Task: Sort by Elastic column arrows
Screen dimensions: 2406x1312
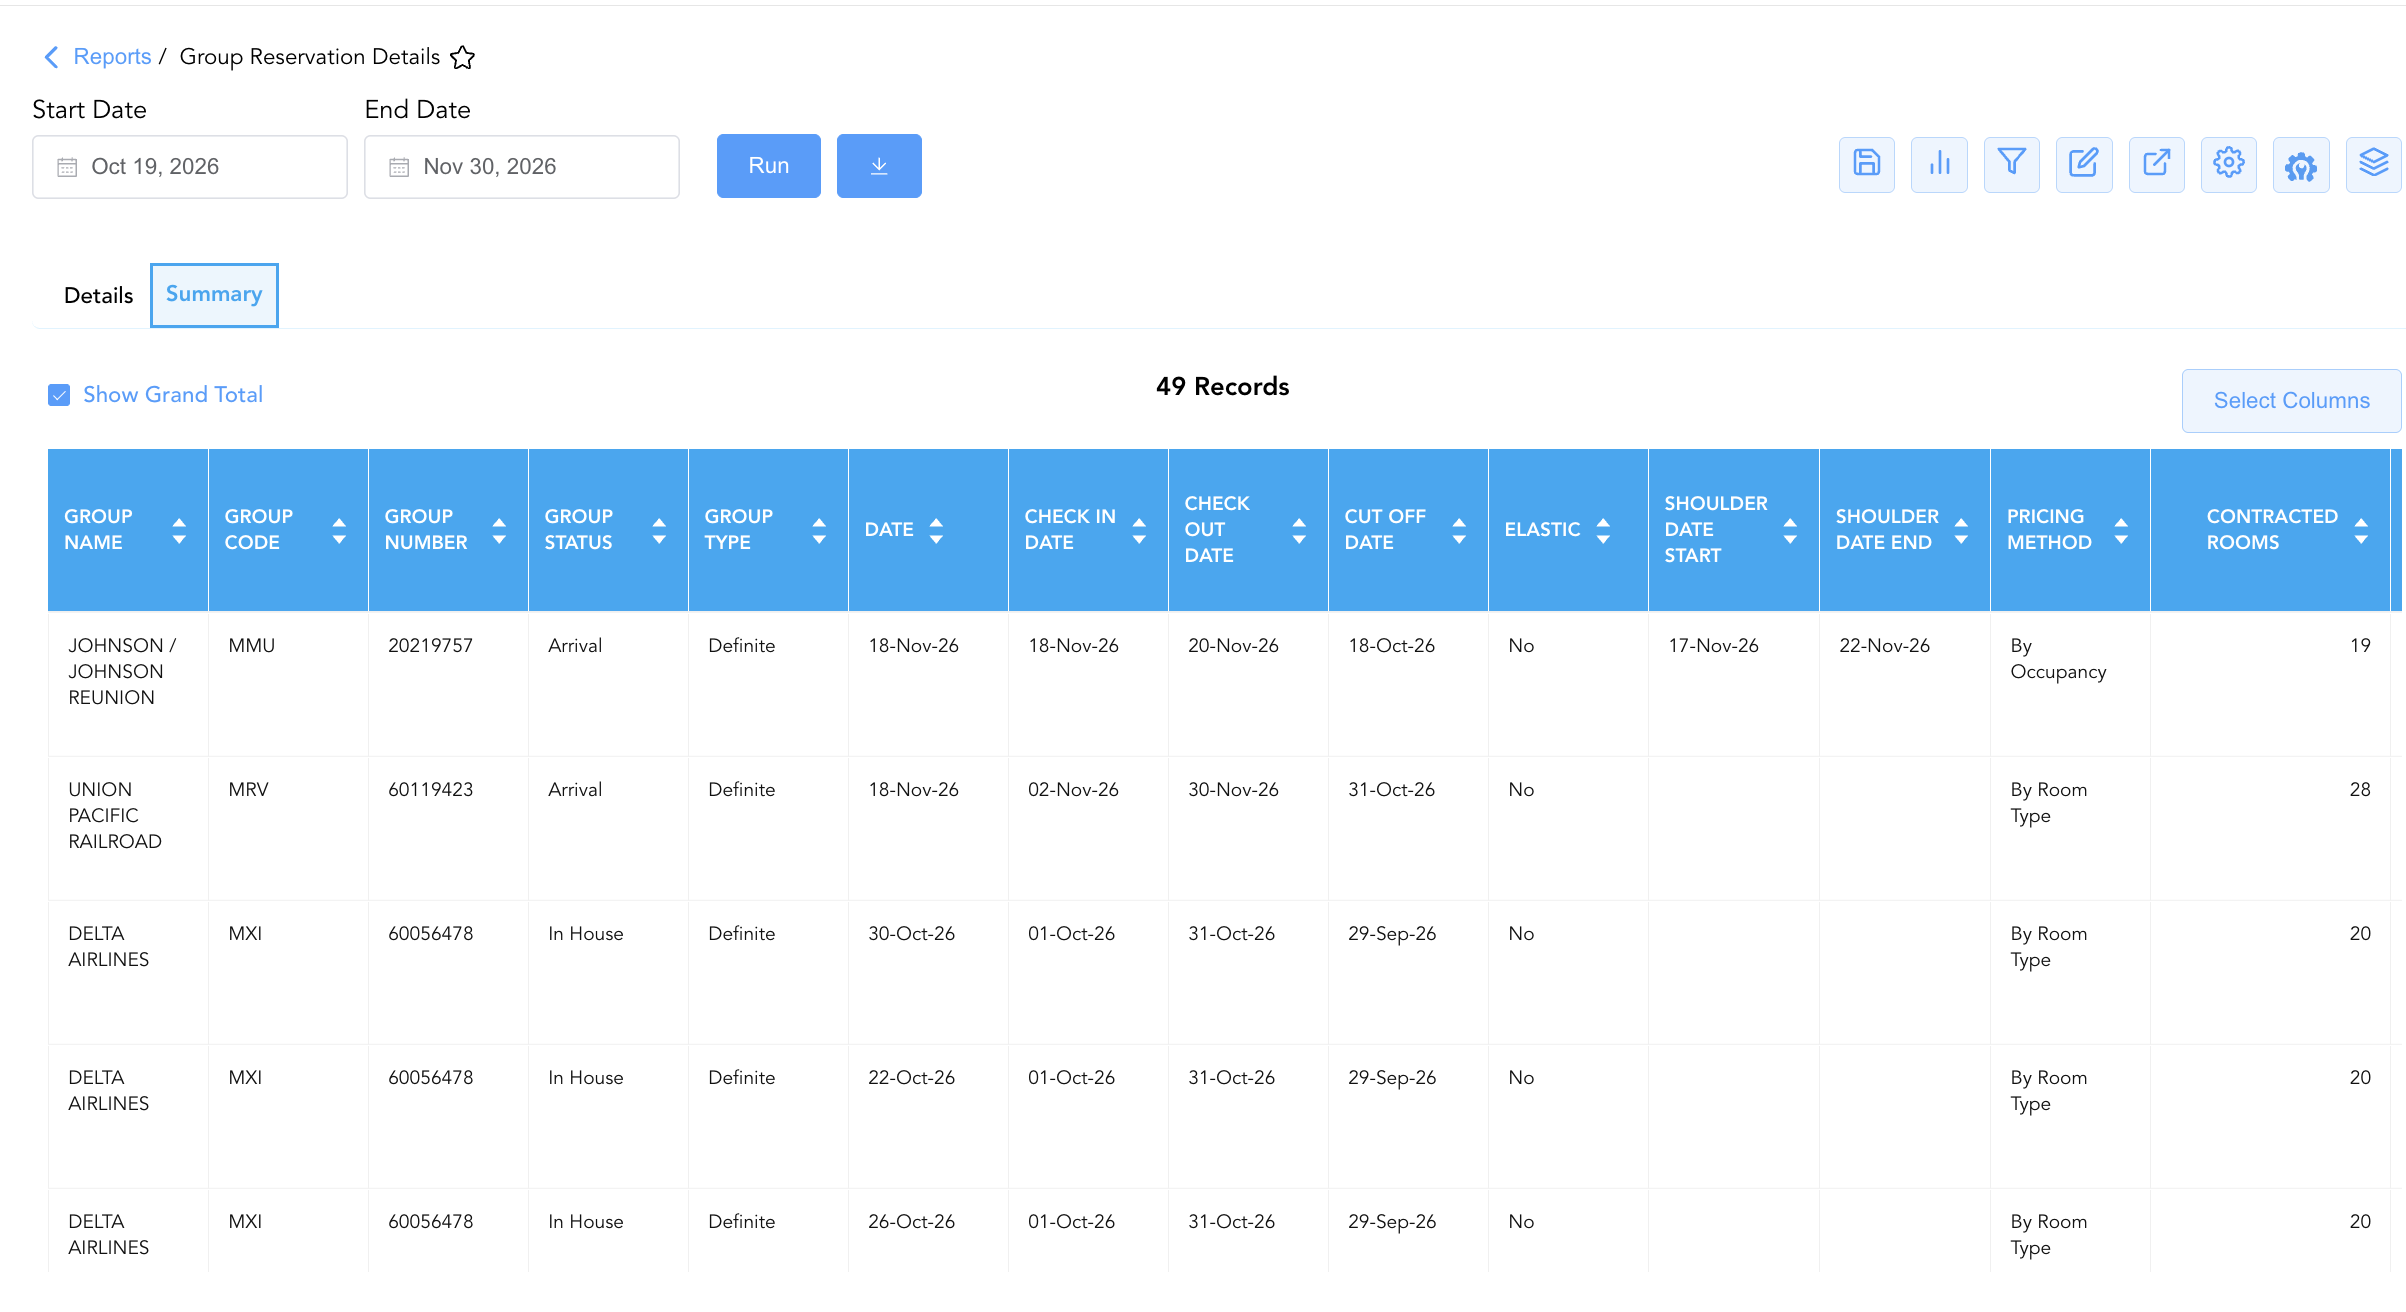Action: tap(1603, 530)
